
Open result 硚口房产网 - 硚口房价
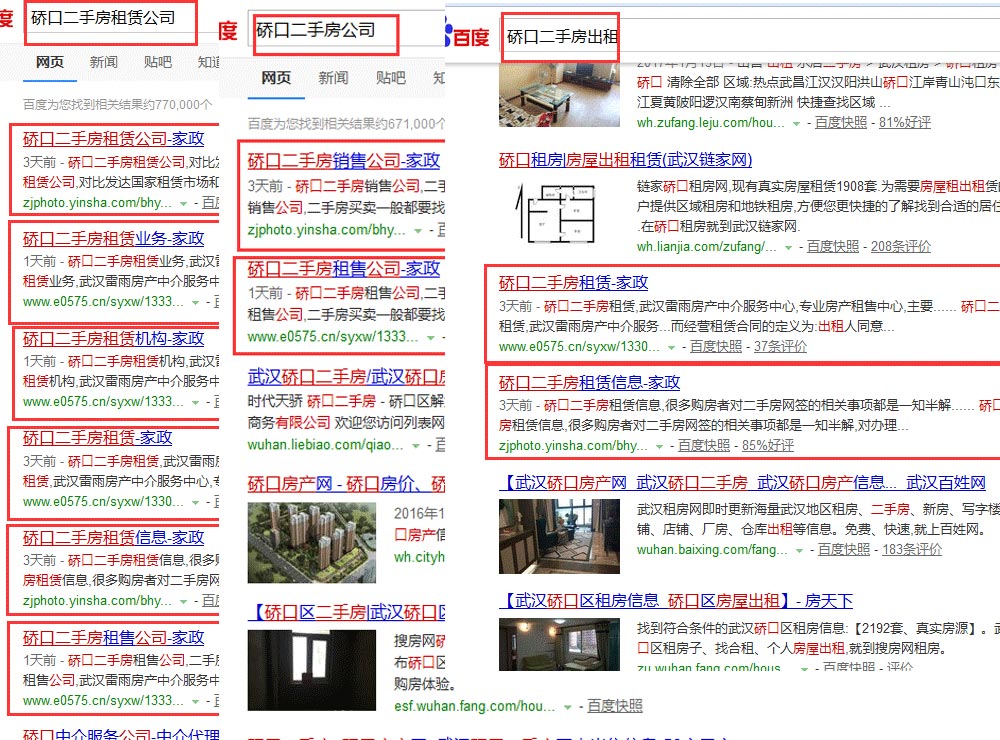346,484
